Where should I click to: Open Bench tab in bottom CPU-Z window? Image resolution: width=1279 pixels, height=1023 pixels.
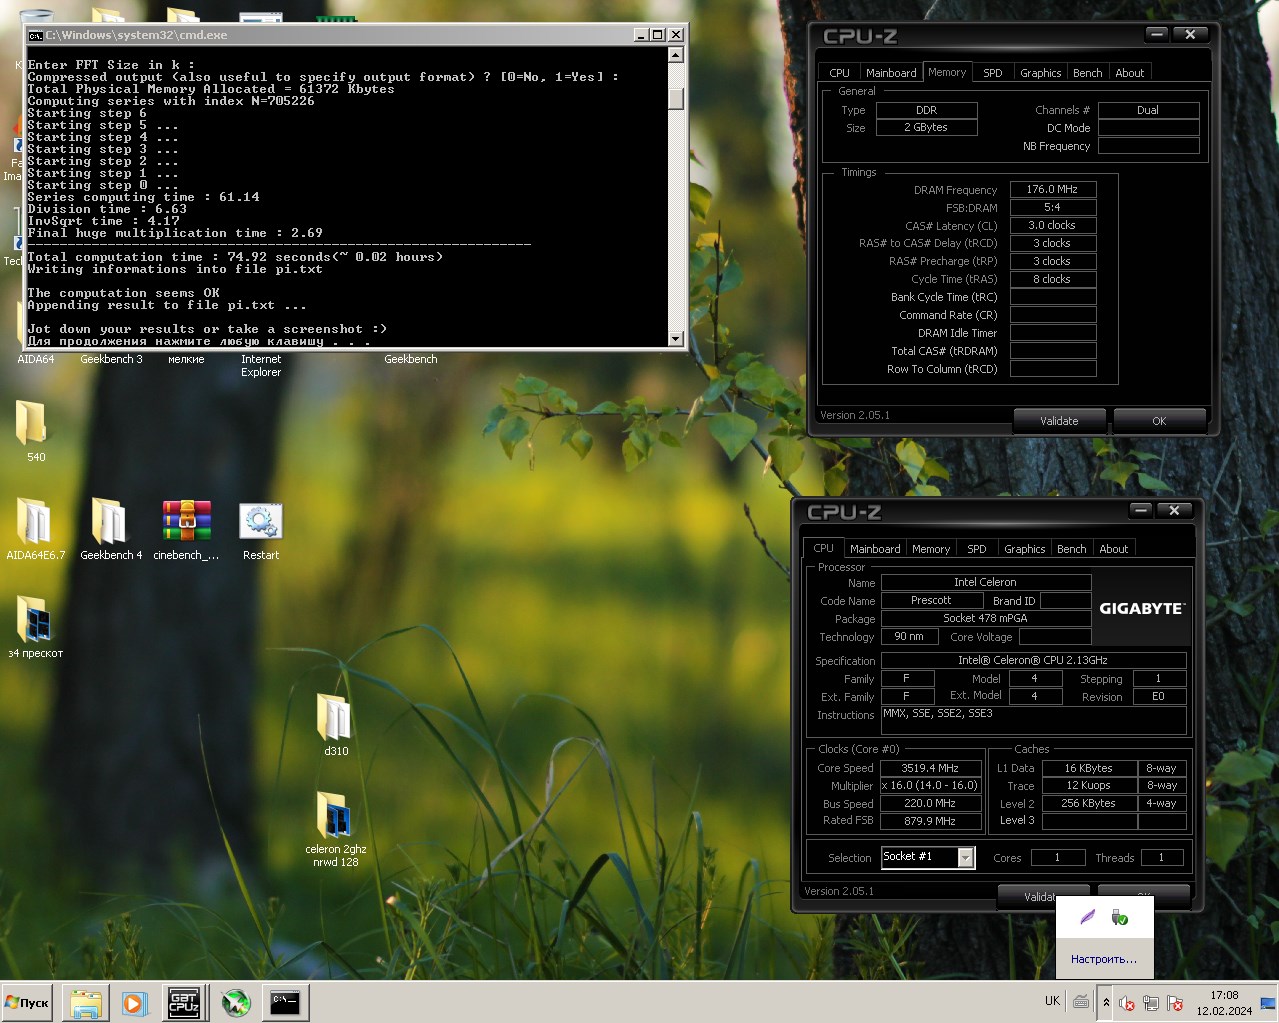pos(1071,549)
